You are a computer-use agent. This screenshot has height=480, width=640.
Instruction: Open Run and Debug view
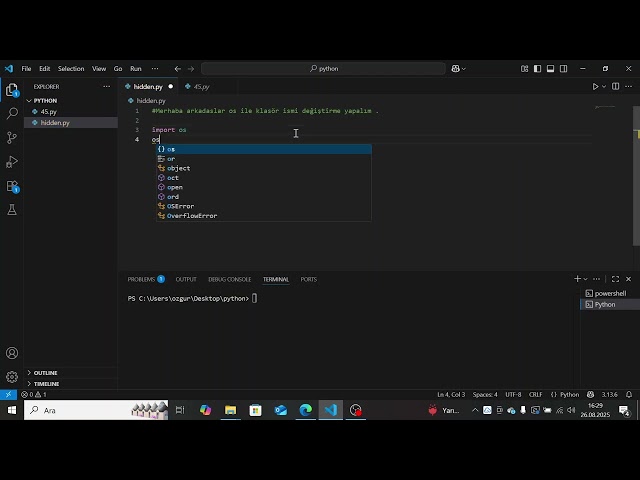click(12, 162)
